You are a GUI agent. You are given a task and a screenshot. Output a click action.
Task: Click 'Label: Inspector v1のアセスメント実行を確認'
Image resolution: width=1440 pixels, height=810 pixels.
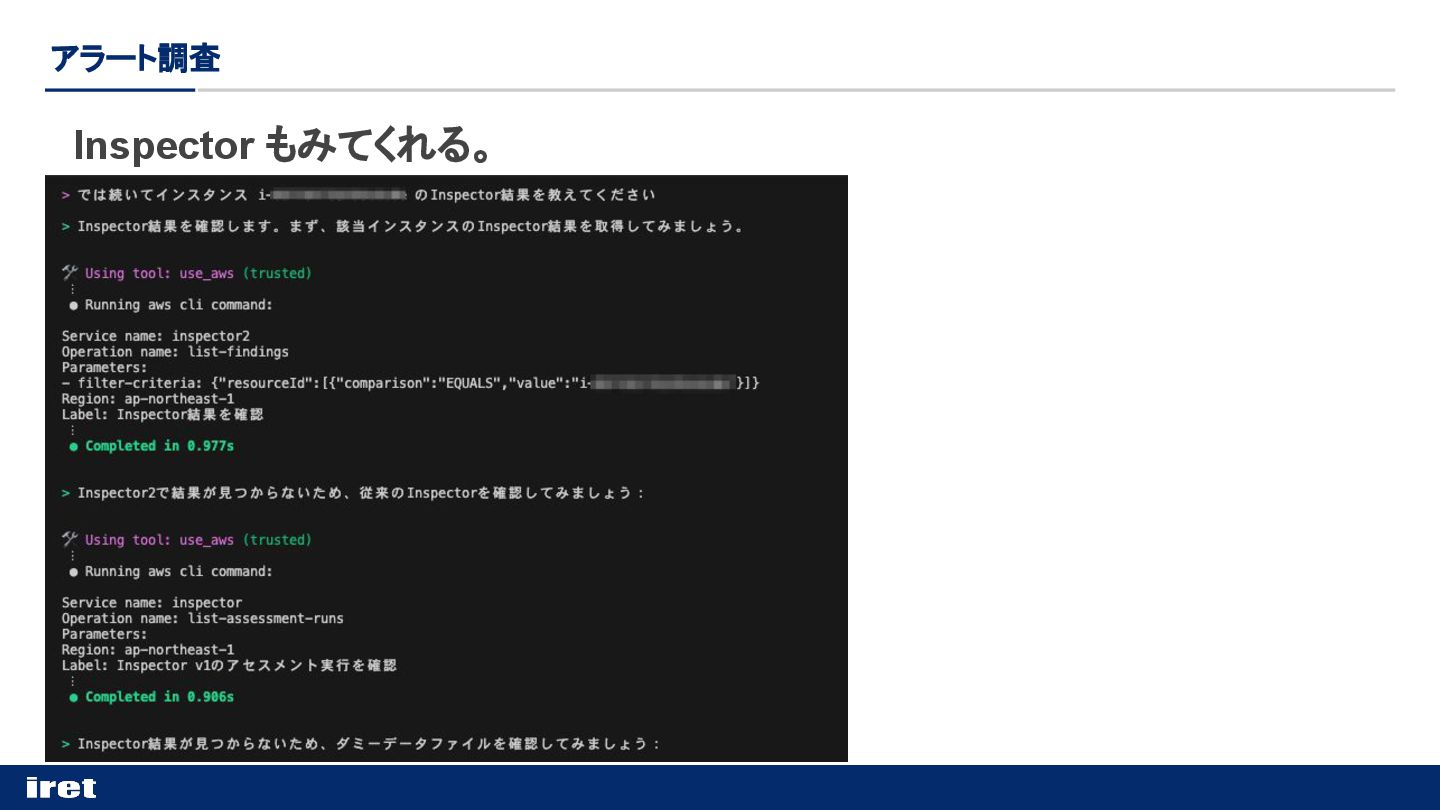229,665
